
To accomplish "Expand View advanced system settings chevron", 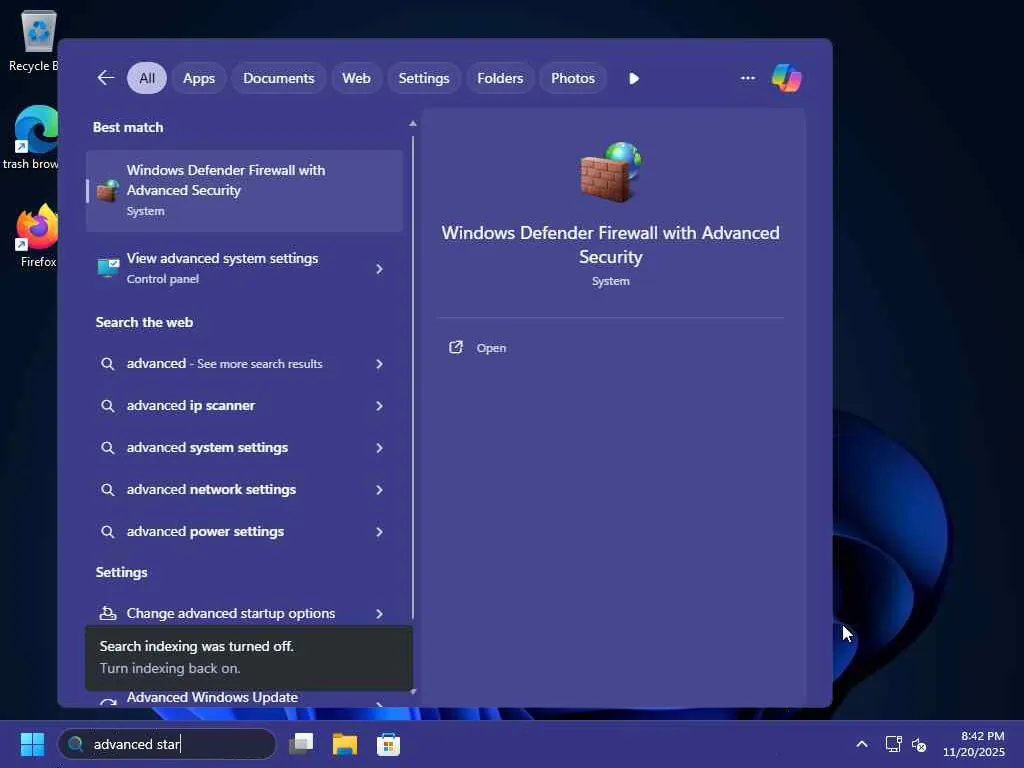I will pos(379,268).
